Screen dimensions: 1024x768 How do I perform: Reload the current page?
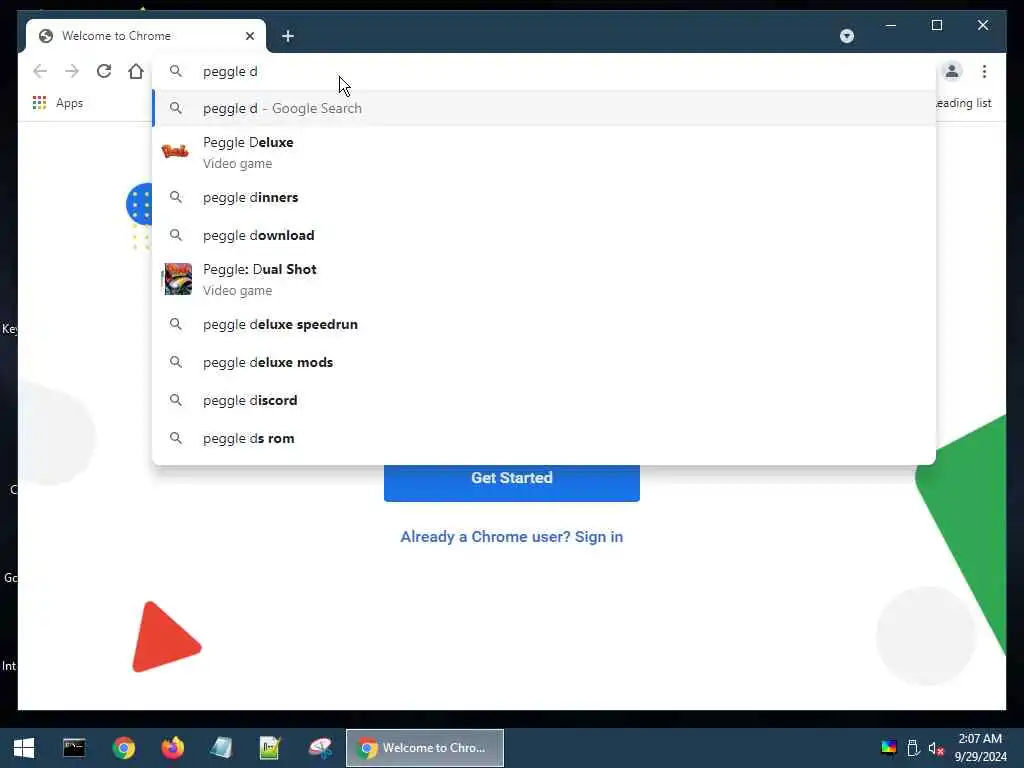[104, 71]
